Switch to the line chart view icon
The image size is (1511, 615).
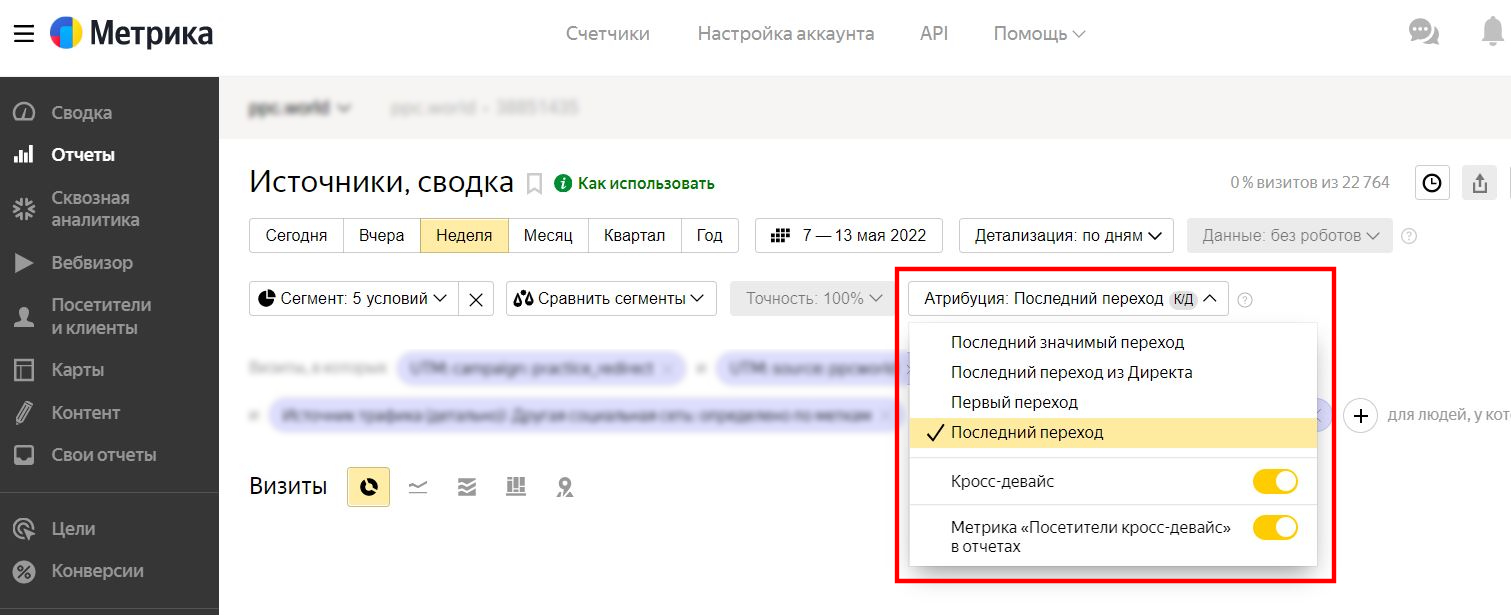418,487
